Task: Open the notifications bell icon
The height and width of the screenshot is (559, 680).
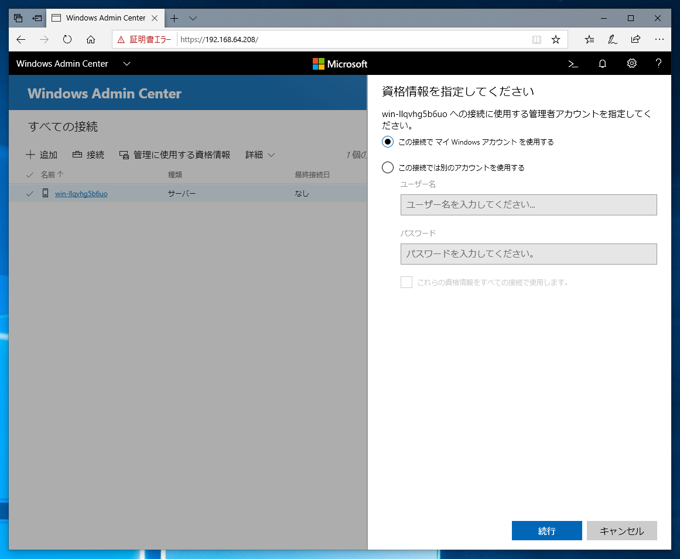Action: tap(602, 64)
